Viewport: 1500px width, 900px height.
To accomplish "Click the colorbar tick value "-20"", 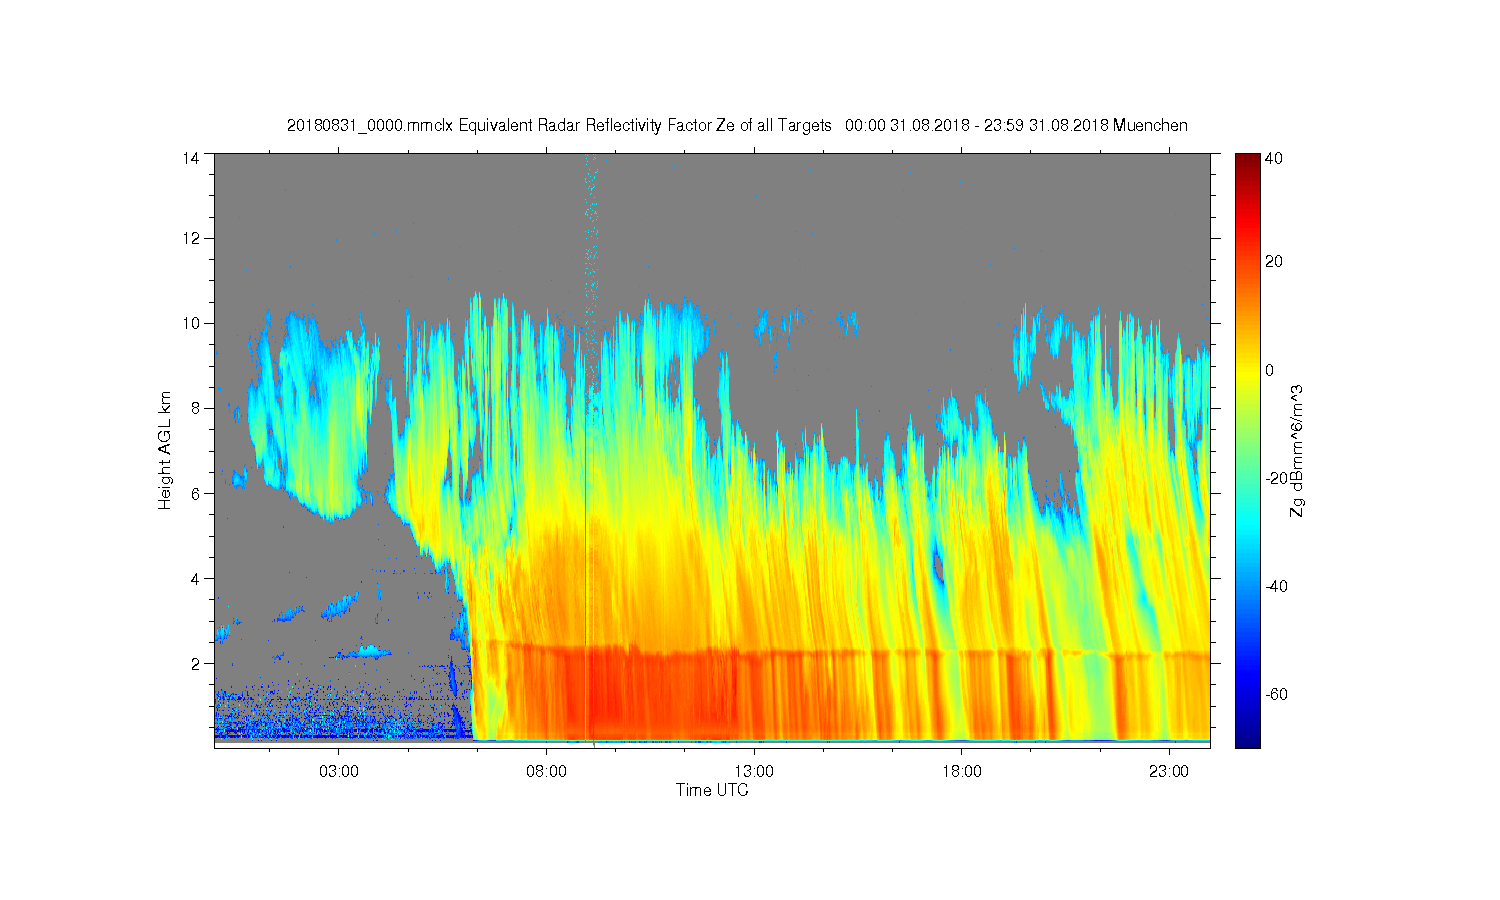I will tap(1276, 478).
